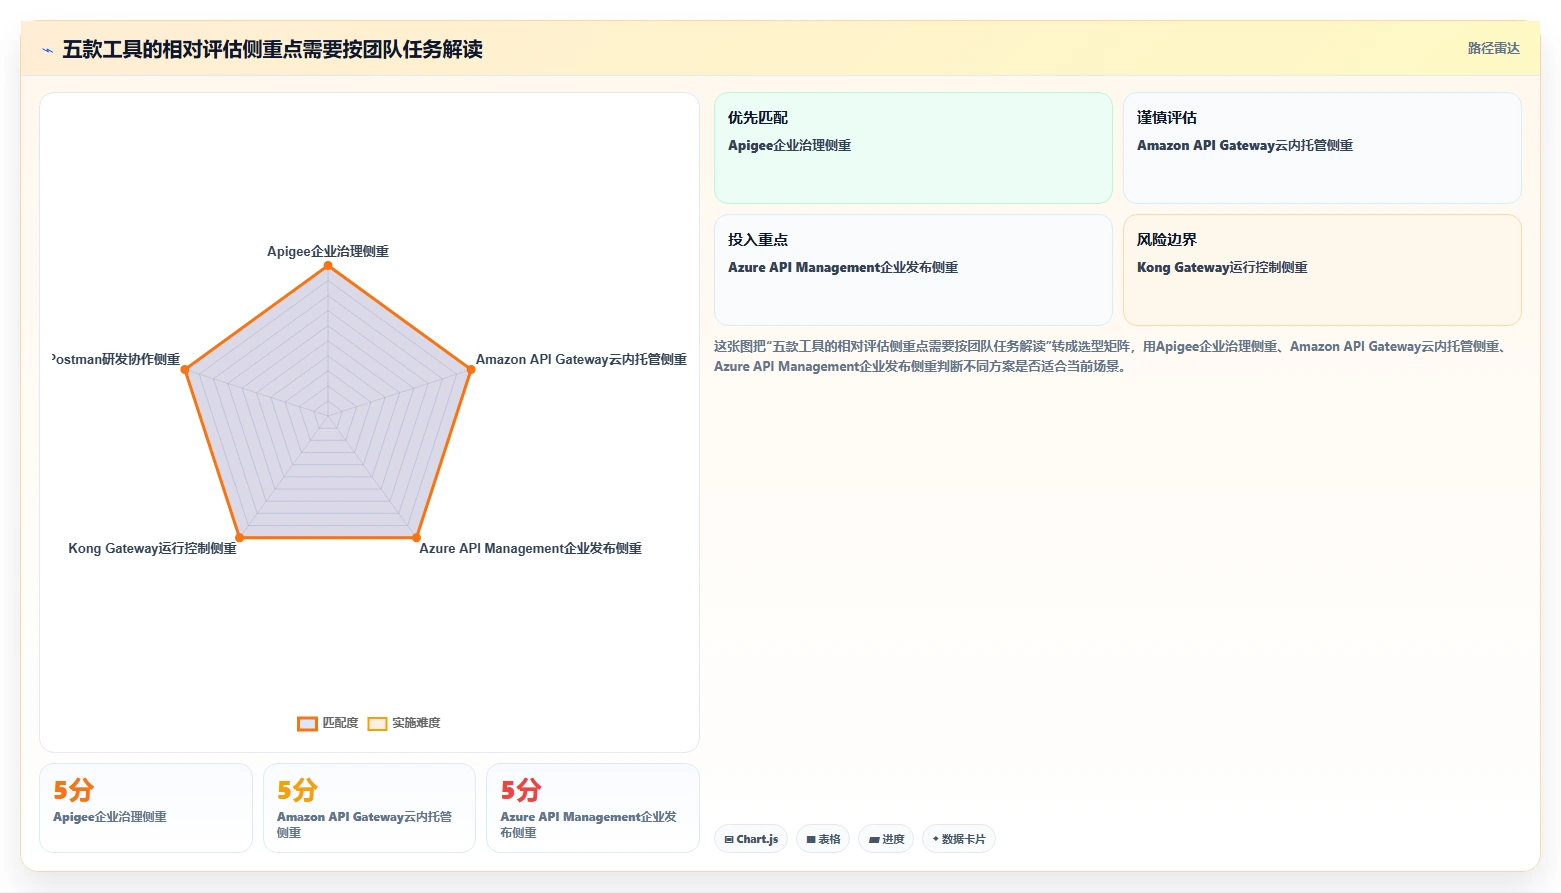Select the 5分 Apigee企业治理侧重 score card
Screen dimensions: 1561x893
click(x=146, y=808)
